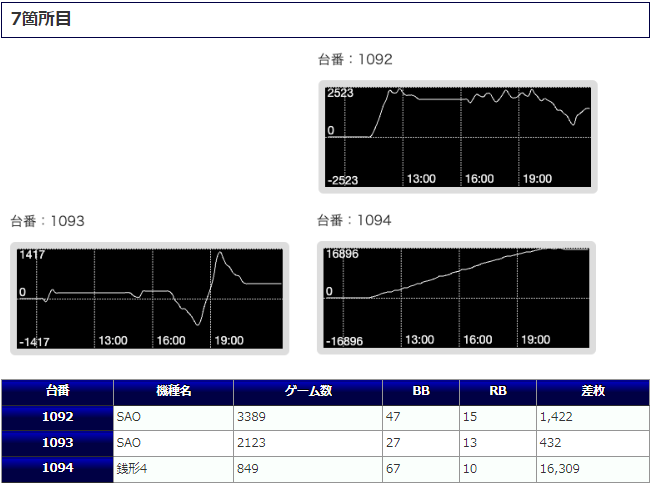The height and width of the screenshot is (490, 652).
Task: Click the 機種名 column header
Action: 173,392
